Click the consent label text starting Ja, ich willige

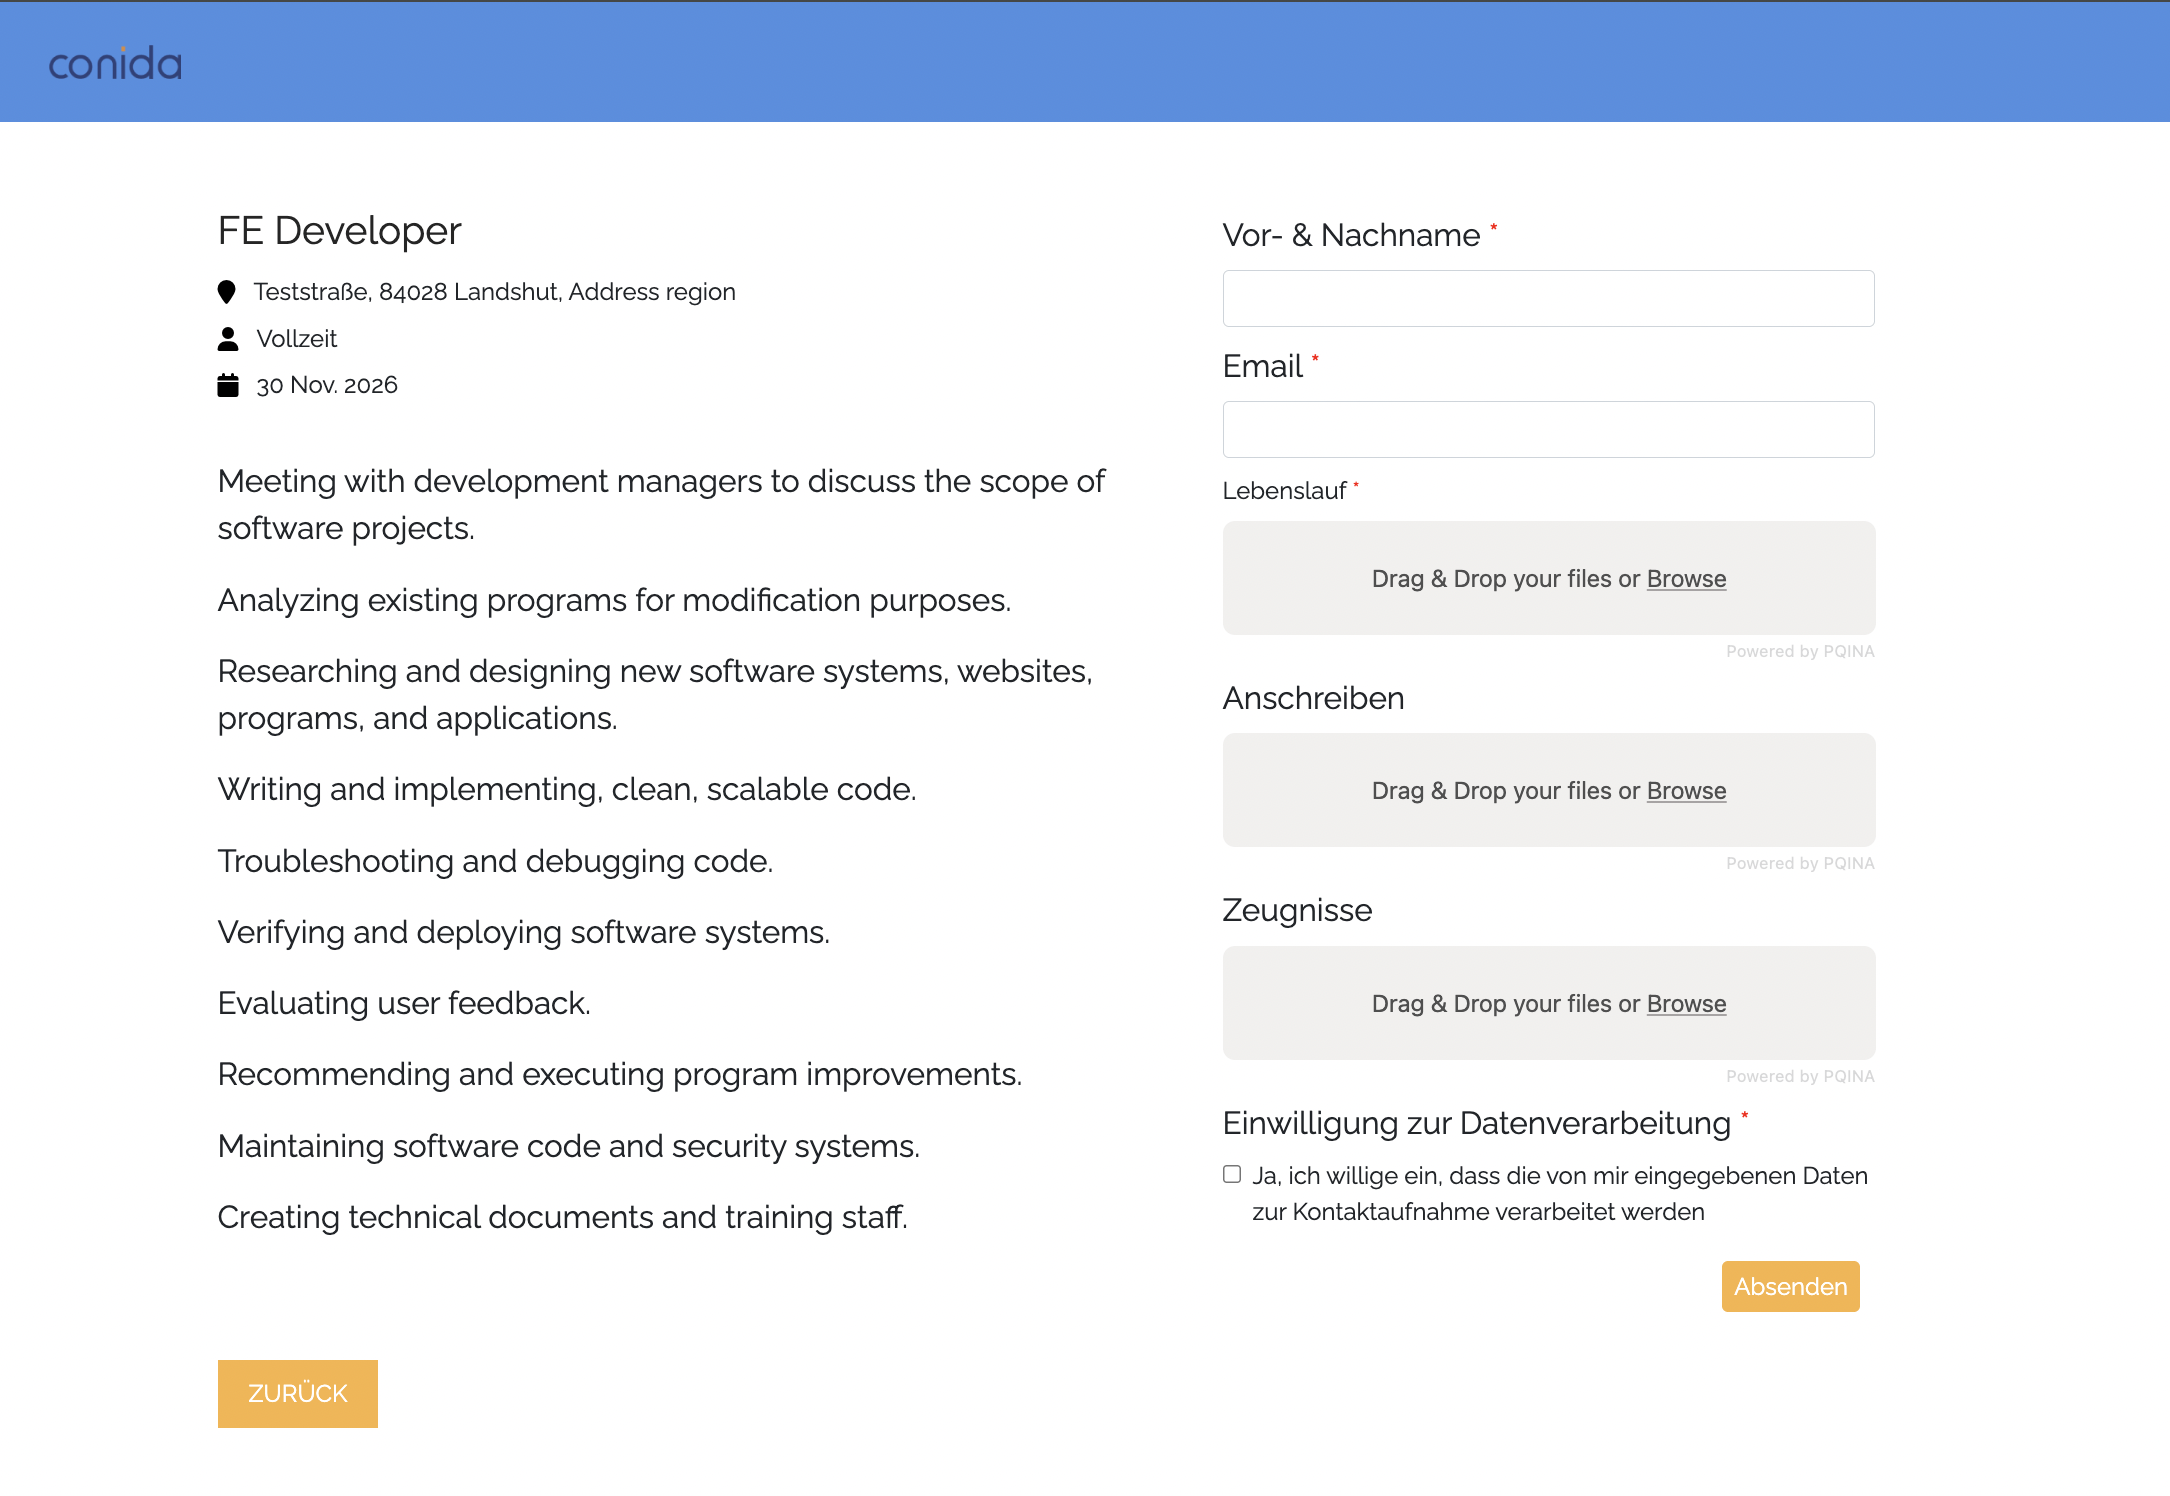(x=1560, y=1194)
